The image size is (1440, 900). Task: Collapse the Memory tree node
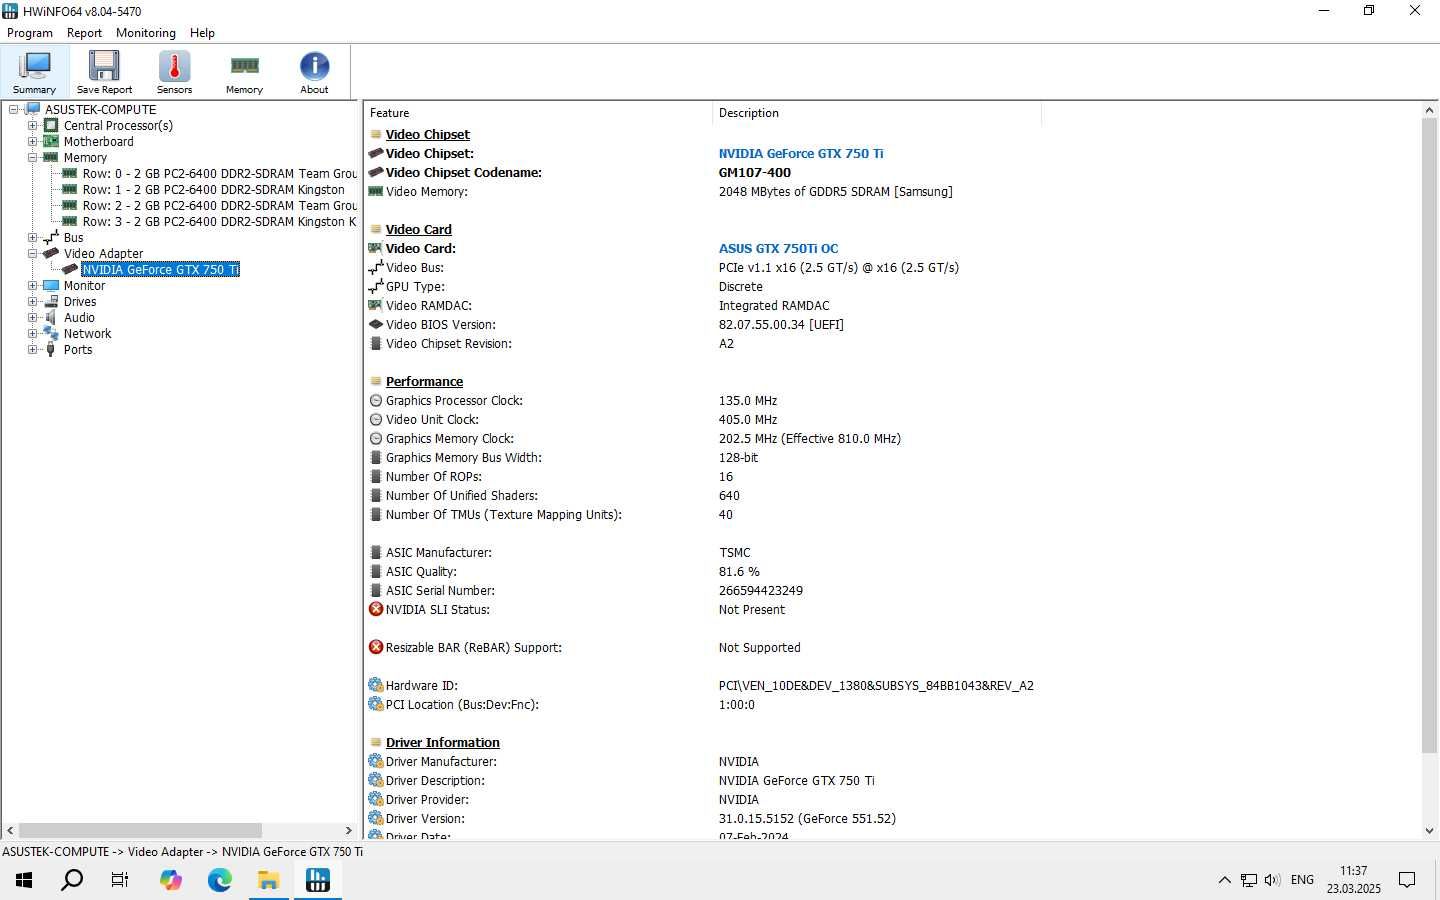pos(32,158)
